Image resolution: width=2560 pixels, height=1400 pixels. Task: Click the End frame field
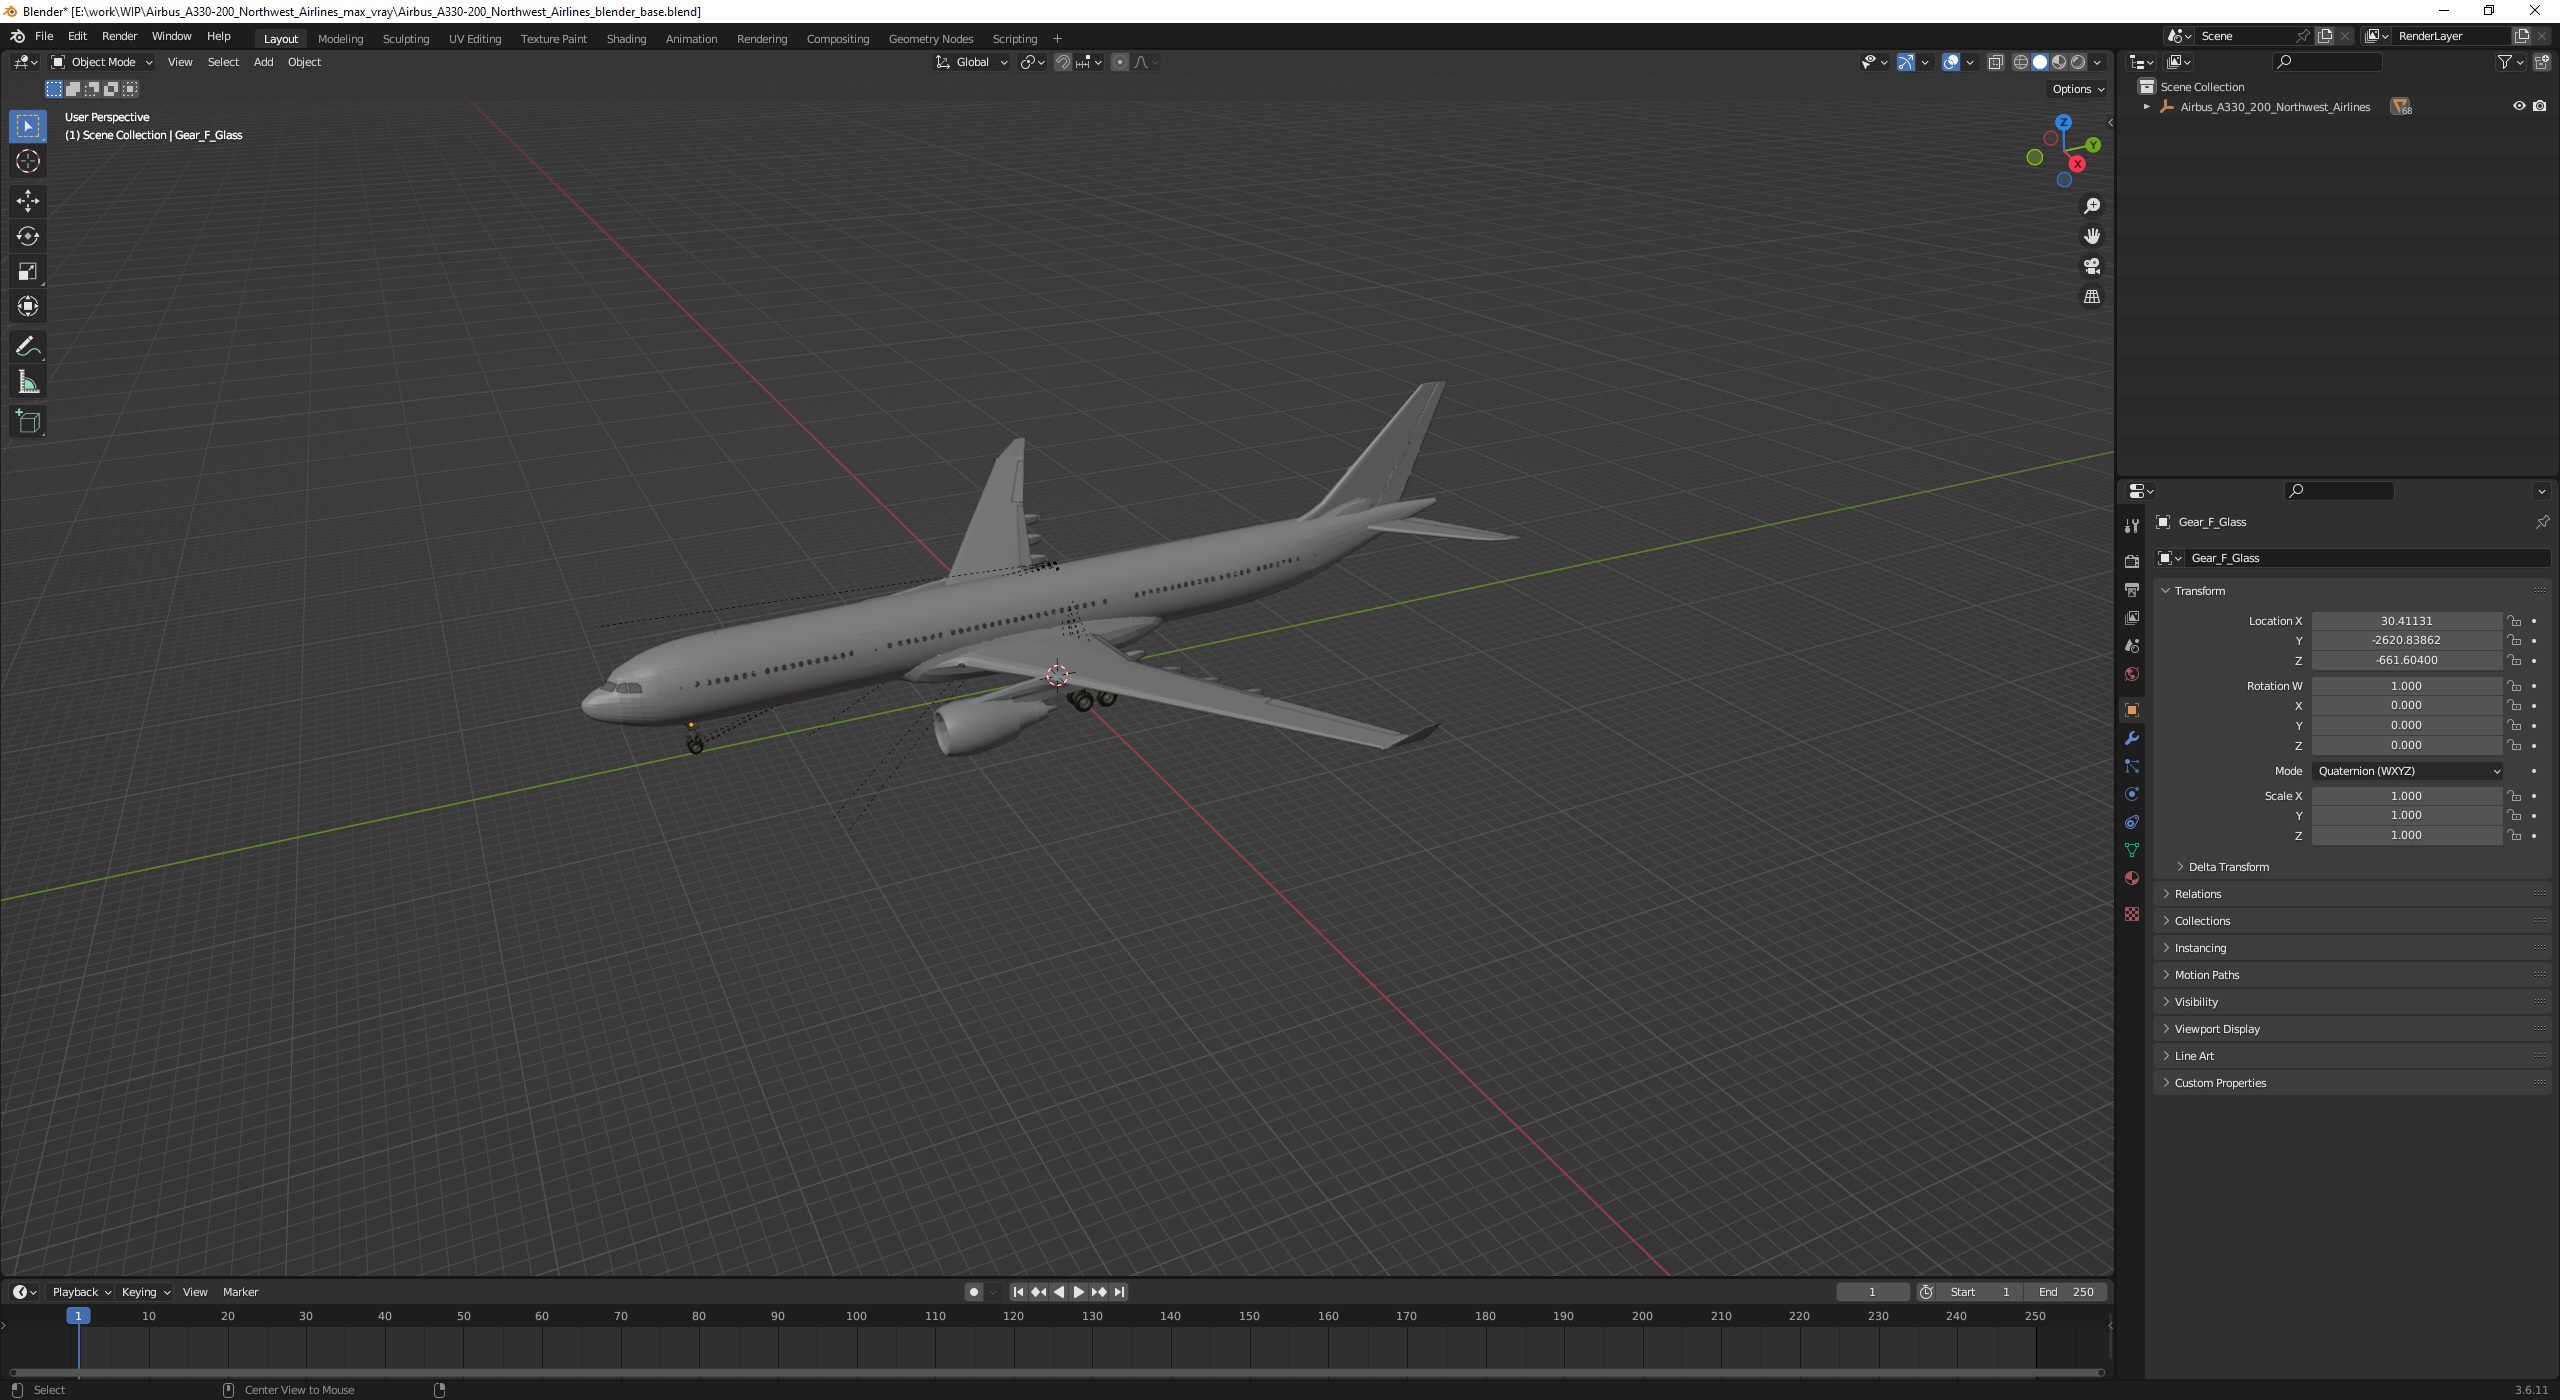[x=2066, y=1292]
